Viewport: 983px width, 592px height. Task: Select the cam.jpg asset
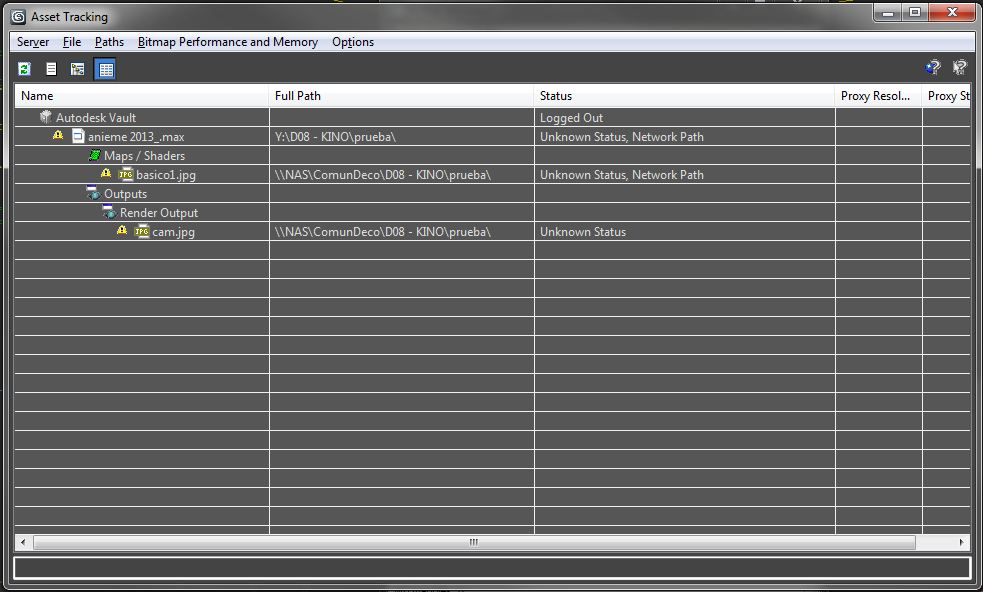point(174,232)
